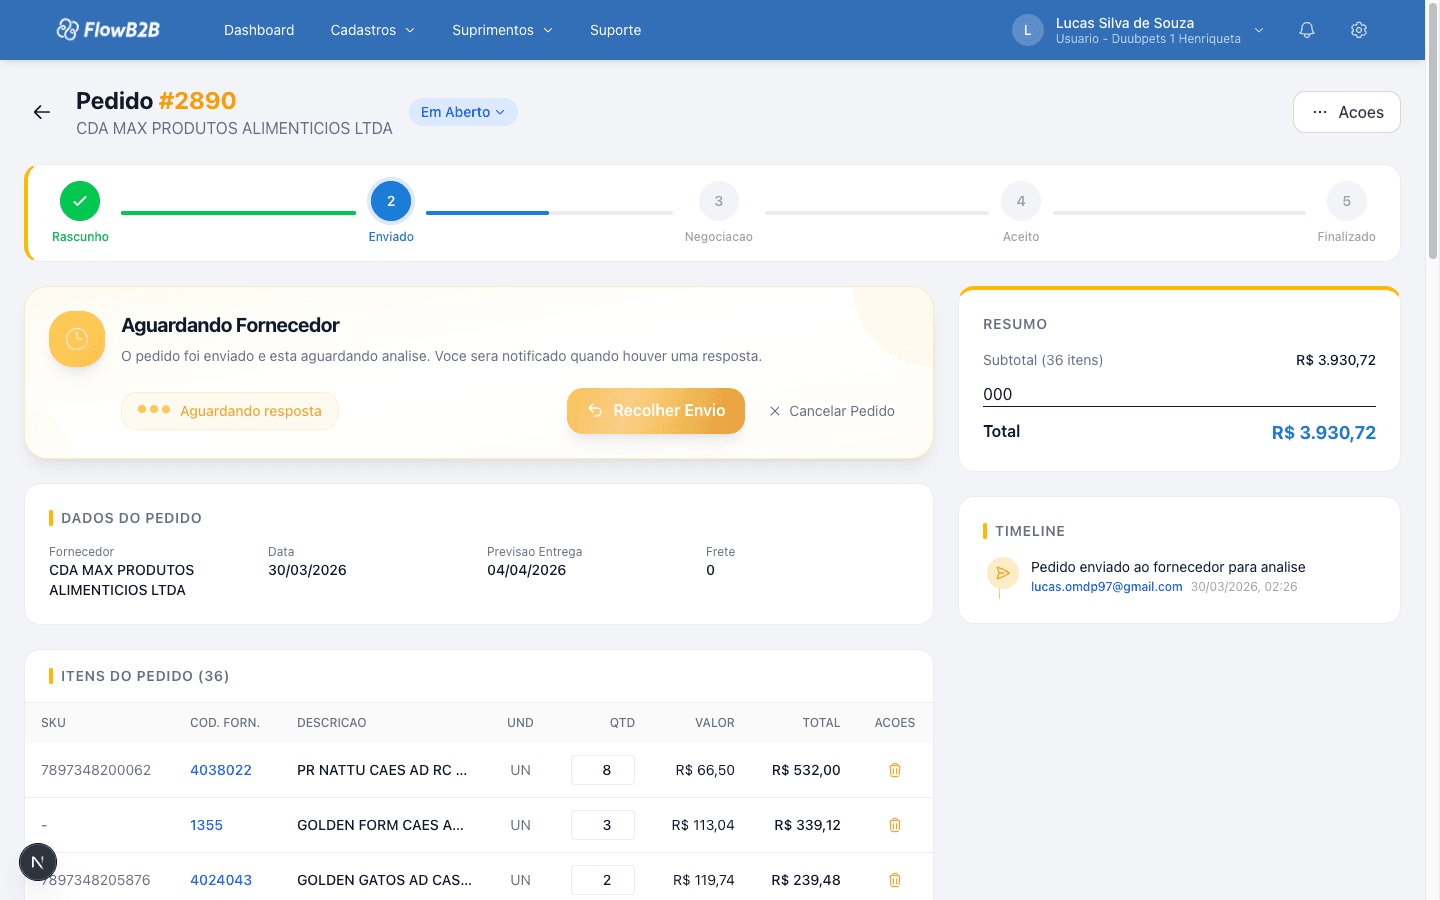Delete item GOLDEN FORM CAES trash icon
The width and height of the screenshot is (1440, 900).
895,825
